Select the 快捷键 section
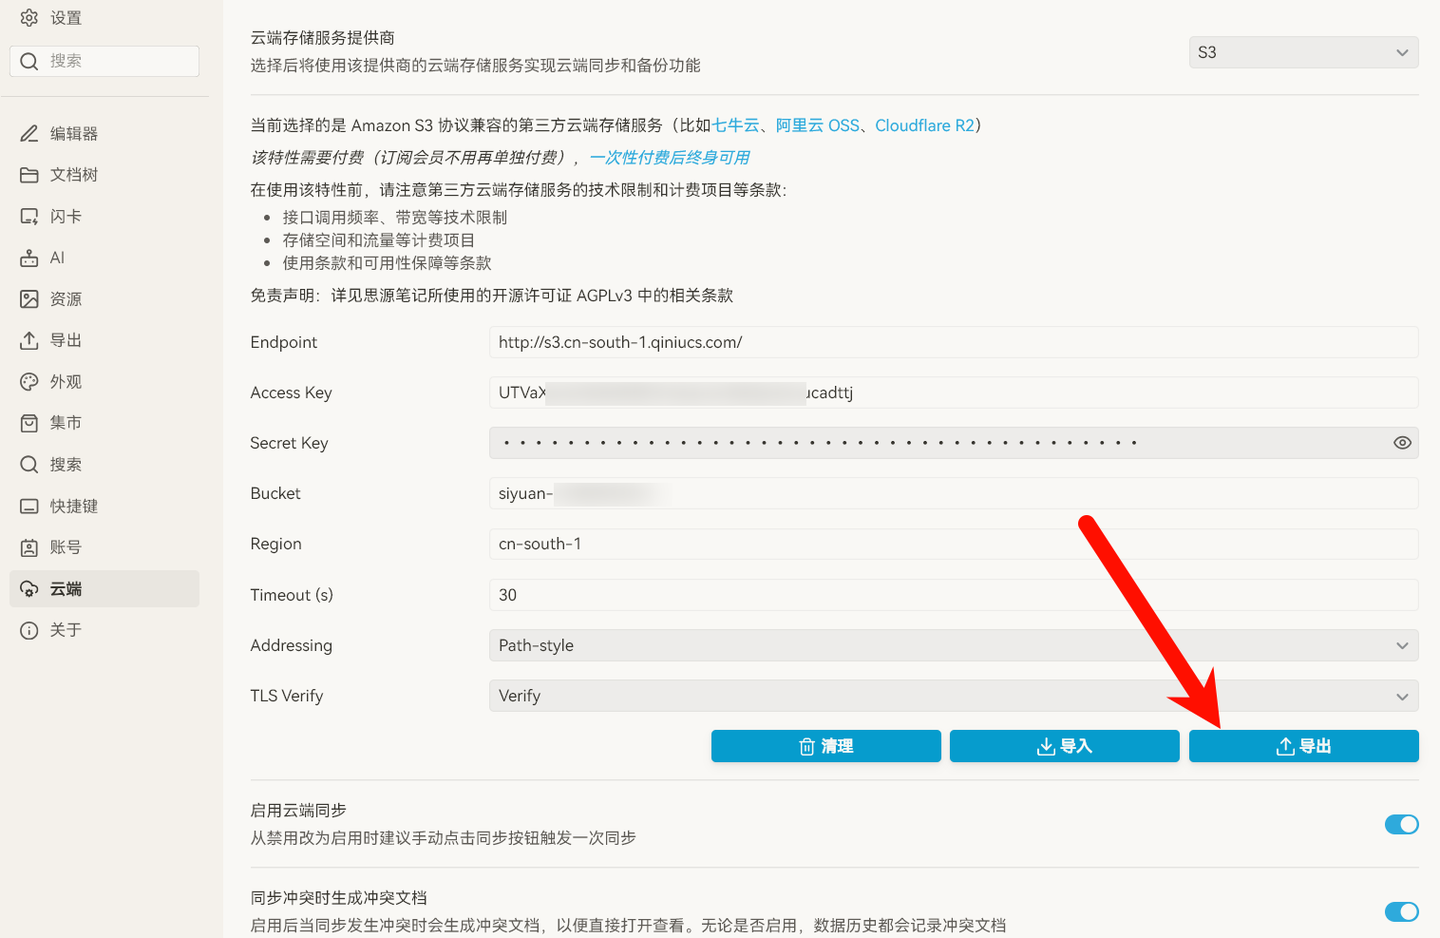The width and height of the screenshot is (1440, 938). pos(105,506)
